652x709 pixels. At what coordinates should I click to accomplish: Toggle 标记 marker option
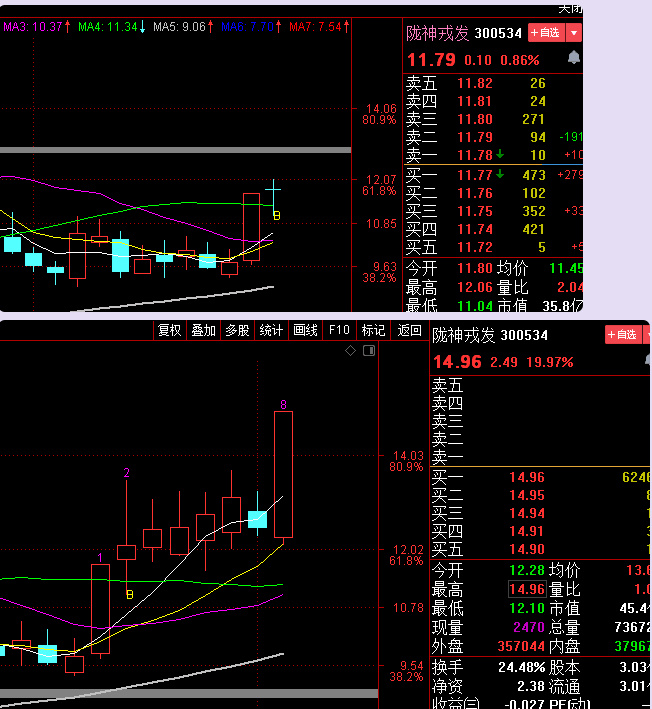[x=373, y=331]
